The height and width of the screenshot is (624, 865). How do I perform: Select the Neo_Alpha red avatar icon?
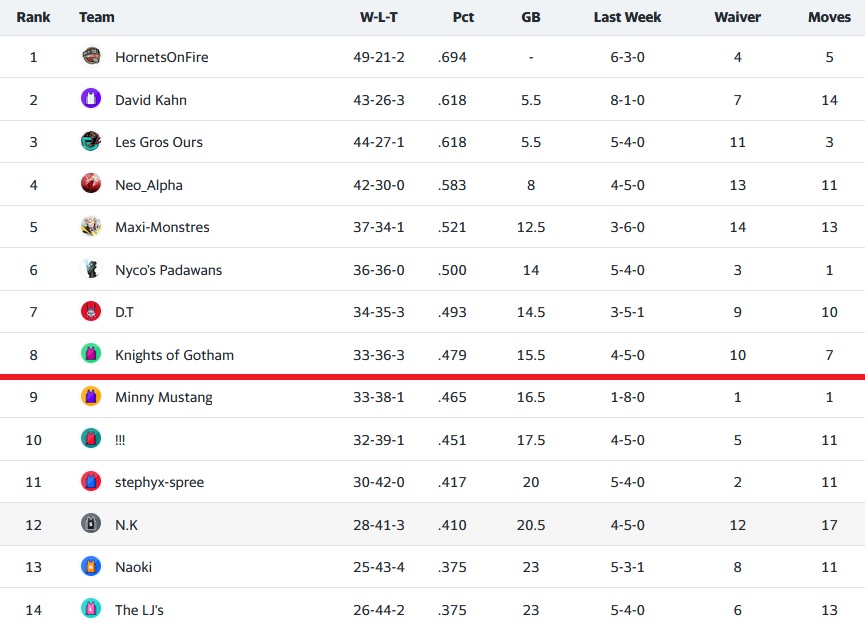(91, 184)
